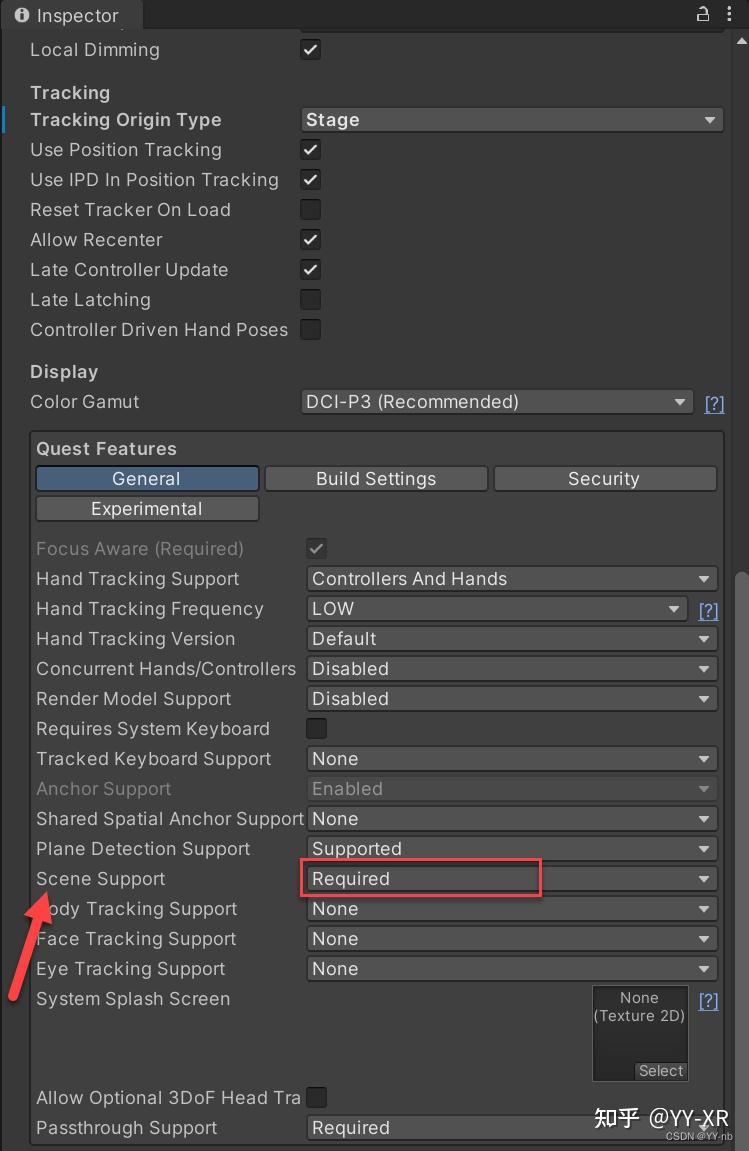Click the Inspector info icon

(x=22, y=14)
